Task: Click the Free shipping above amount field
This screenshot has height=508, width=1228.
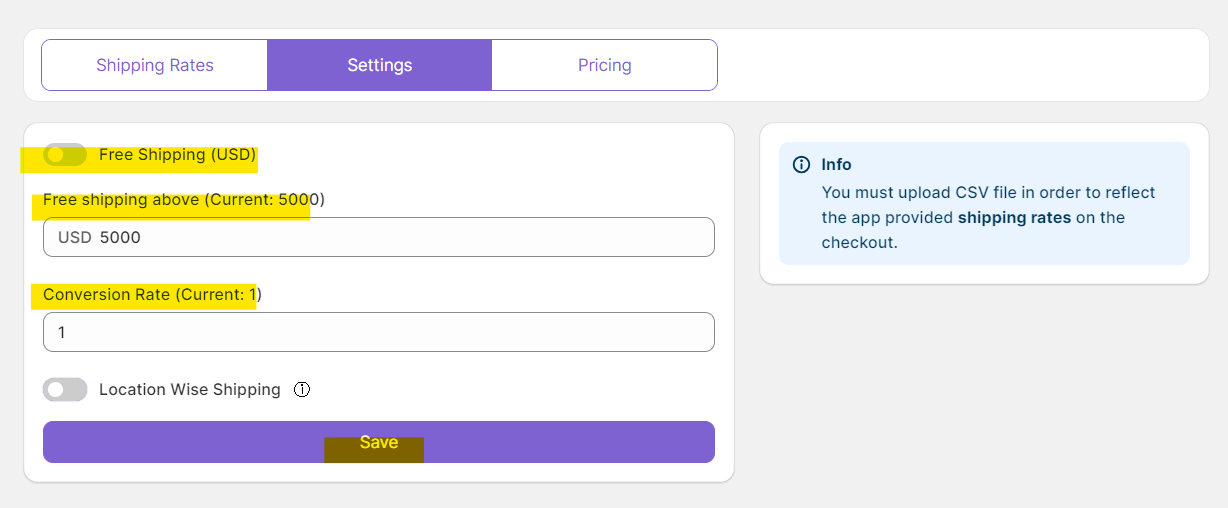Action: tap(400, 237)
